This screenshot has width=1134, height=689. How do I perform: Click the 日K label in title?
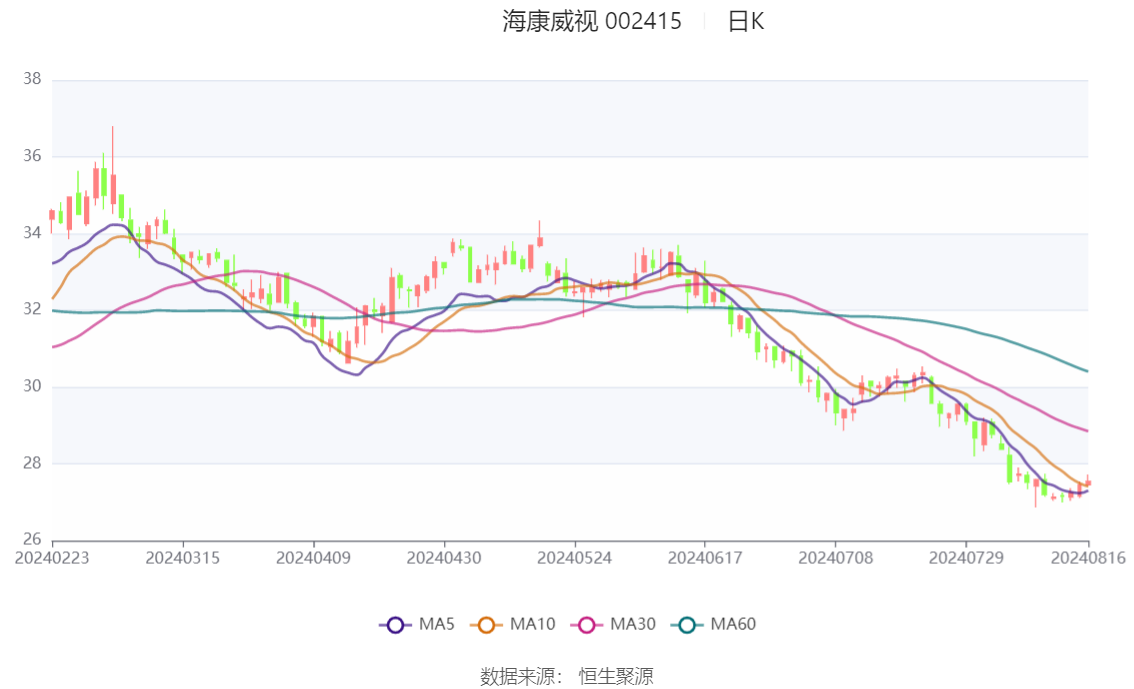746,22
